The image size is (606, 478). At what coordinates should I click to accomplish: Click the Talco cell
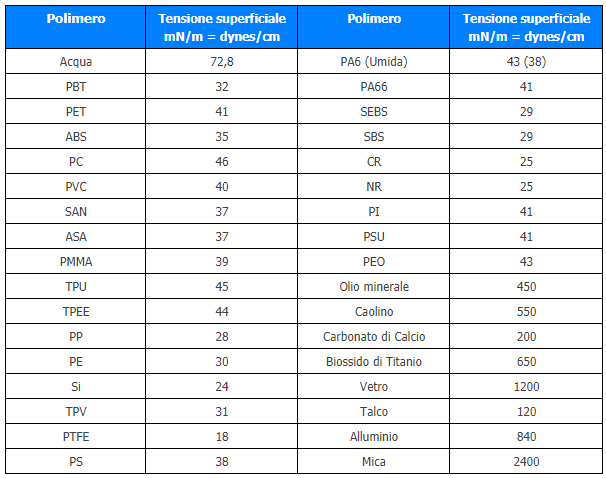click(x=374, y=411)
